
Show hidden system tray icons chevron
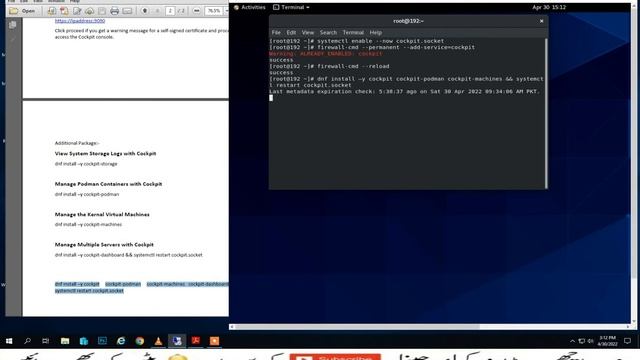tap(572, 341)
